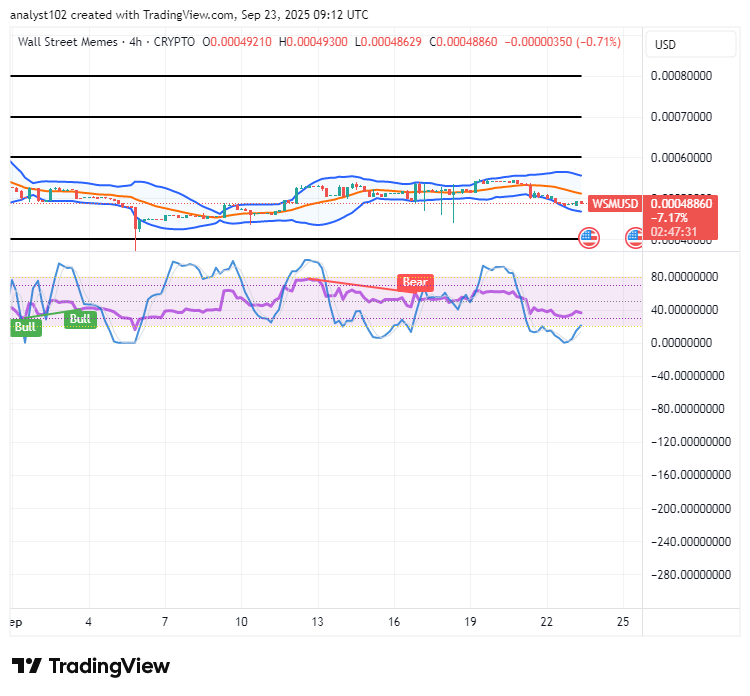750x696 pixels.
Task: Click the -160.00000000 axis label
Action: tap(691, 475)
